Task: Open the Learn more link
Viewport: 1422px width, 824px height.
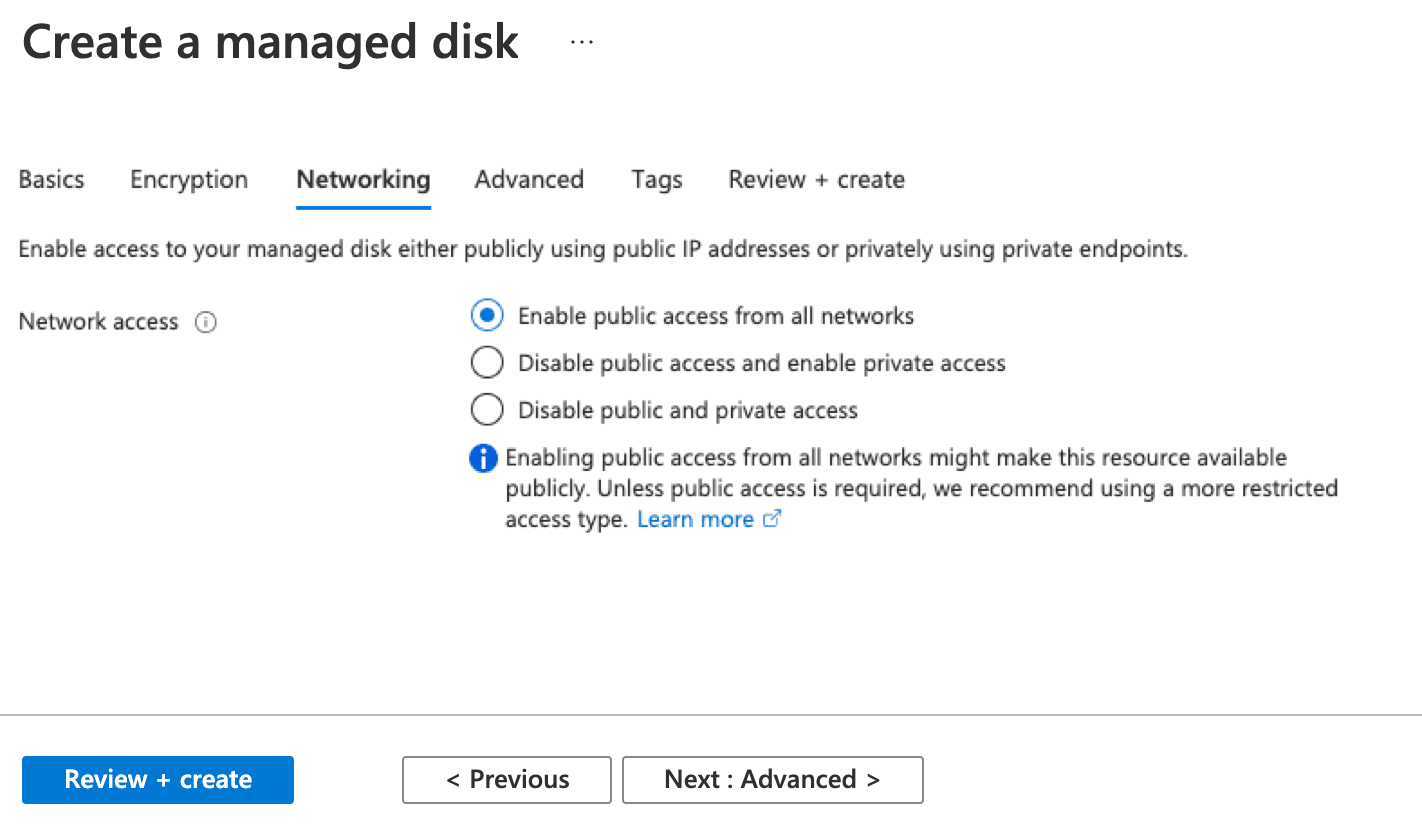Action: pos(695,519)
